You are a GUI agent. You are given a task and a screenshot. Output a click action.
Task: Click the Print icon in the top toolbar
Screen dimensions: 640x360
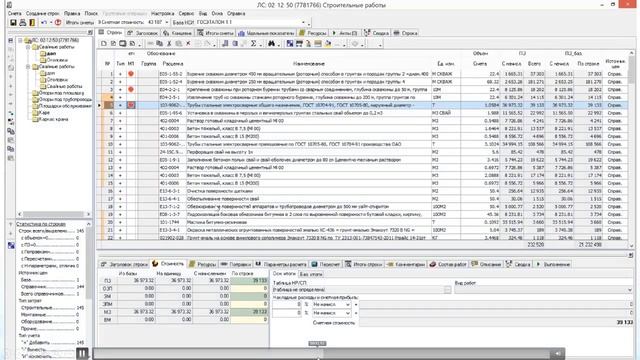tap(22, 22)
